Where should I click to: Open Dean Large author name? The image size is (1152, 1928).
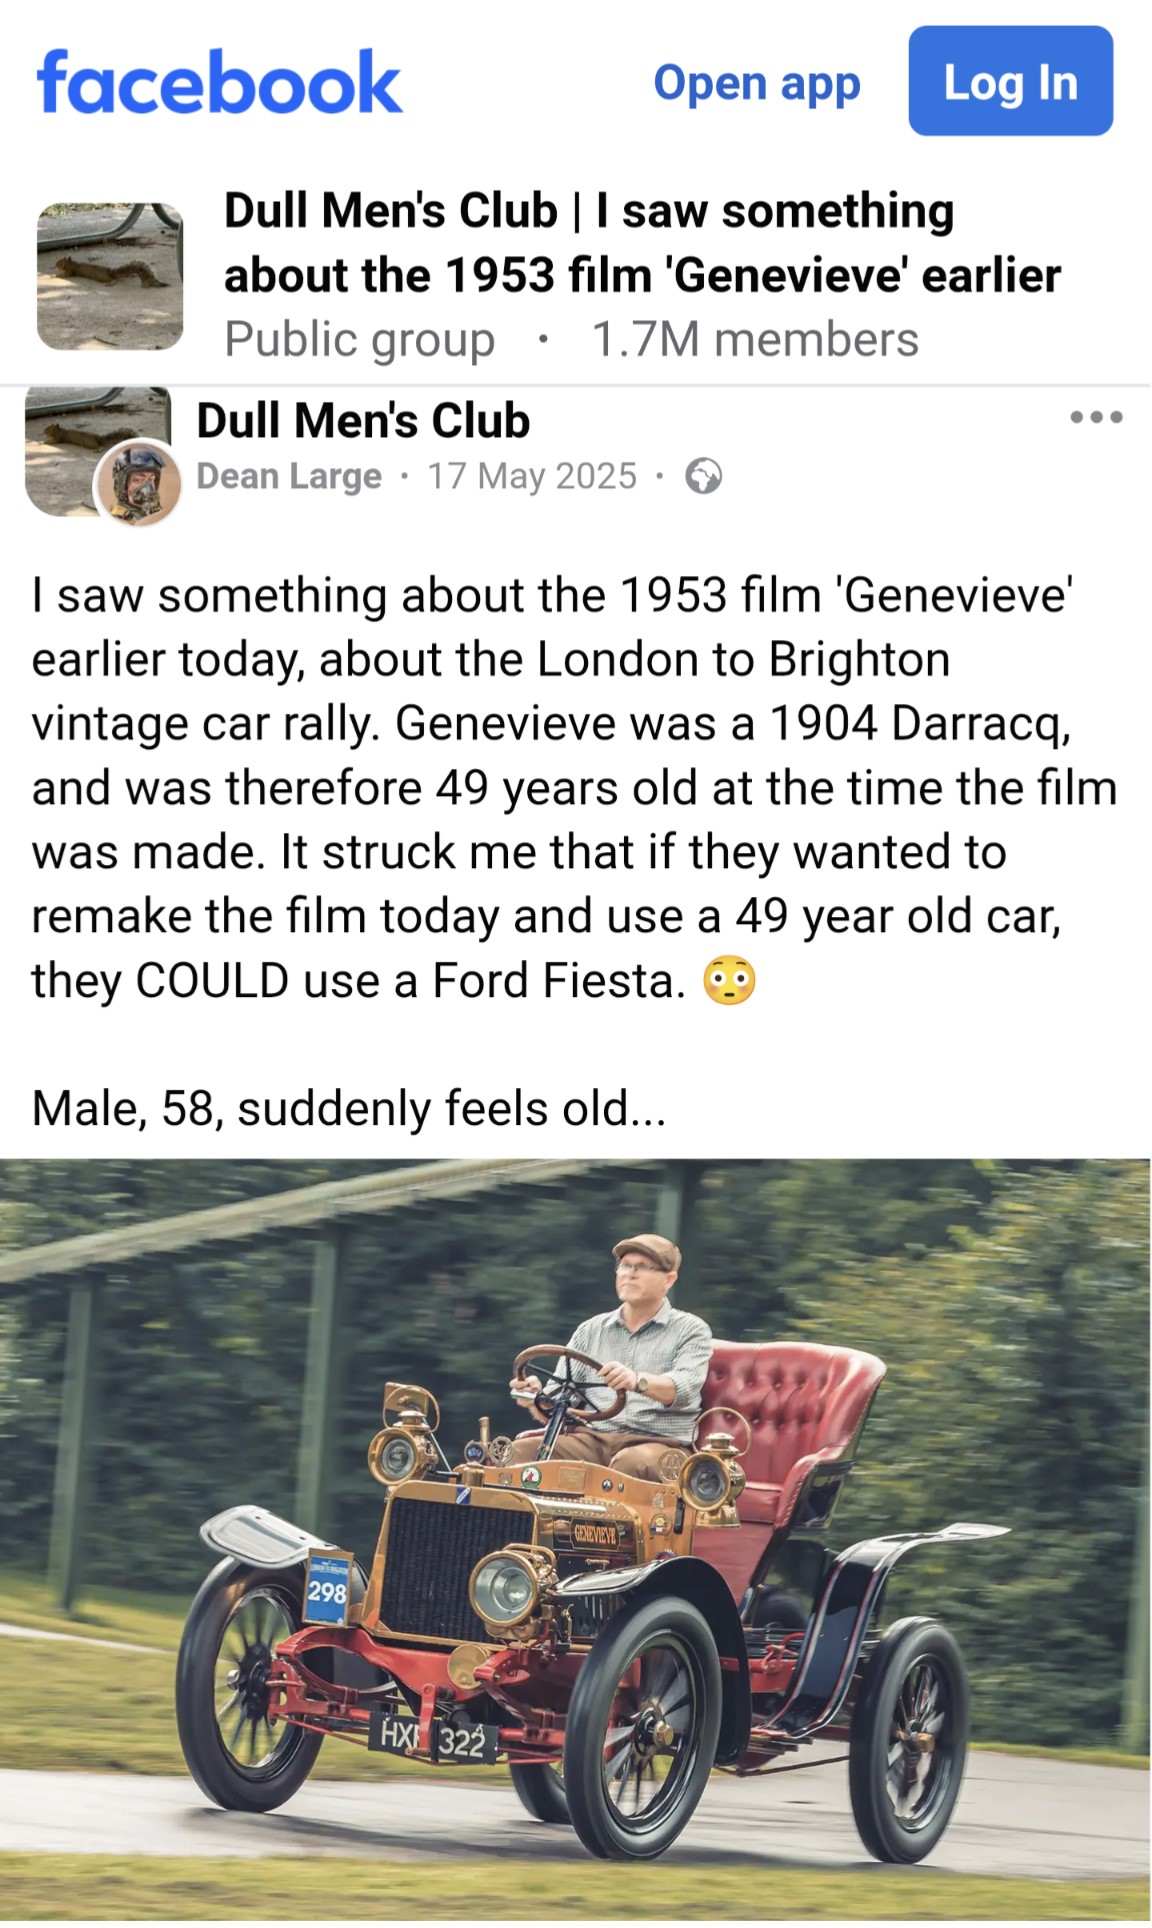point(289,476)
